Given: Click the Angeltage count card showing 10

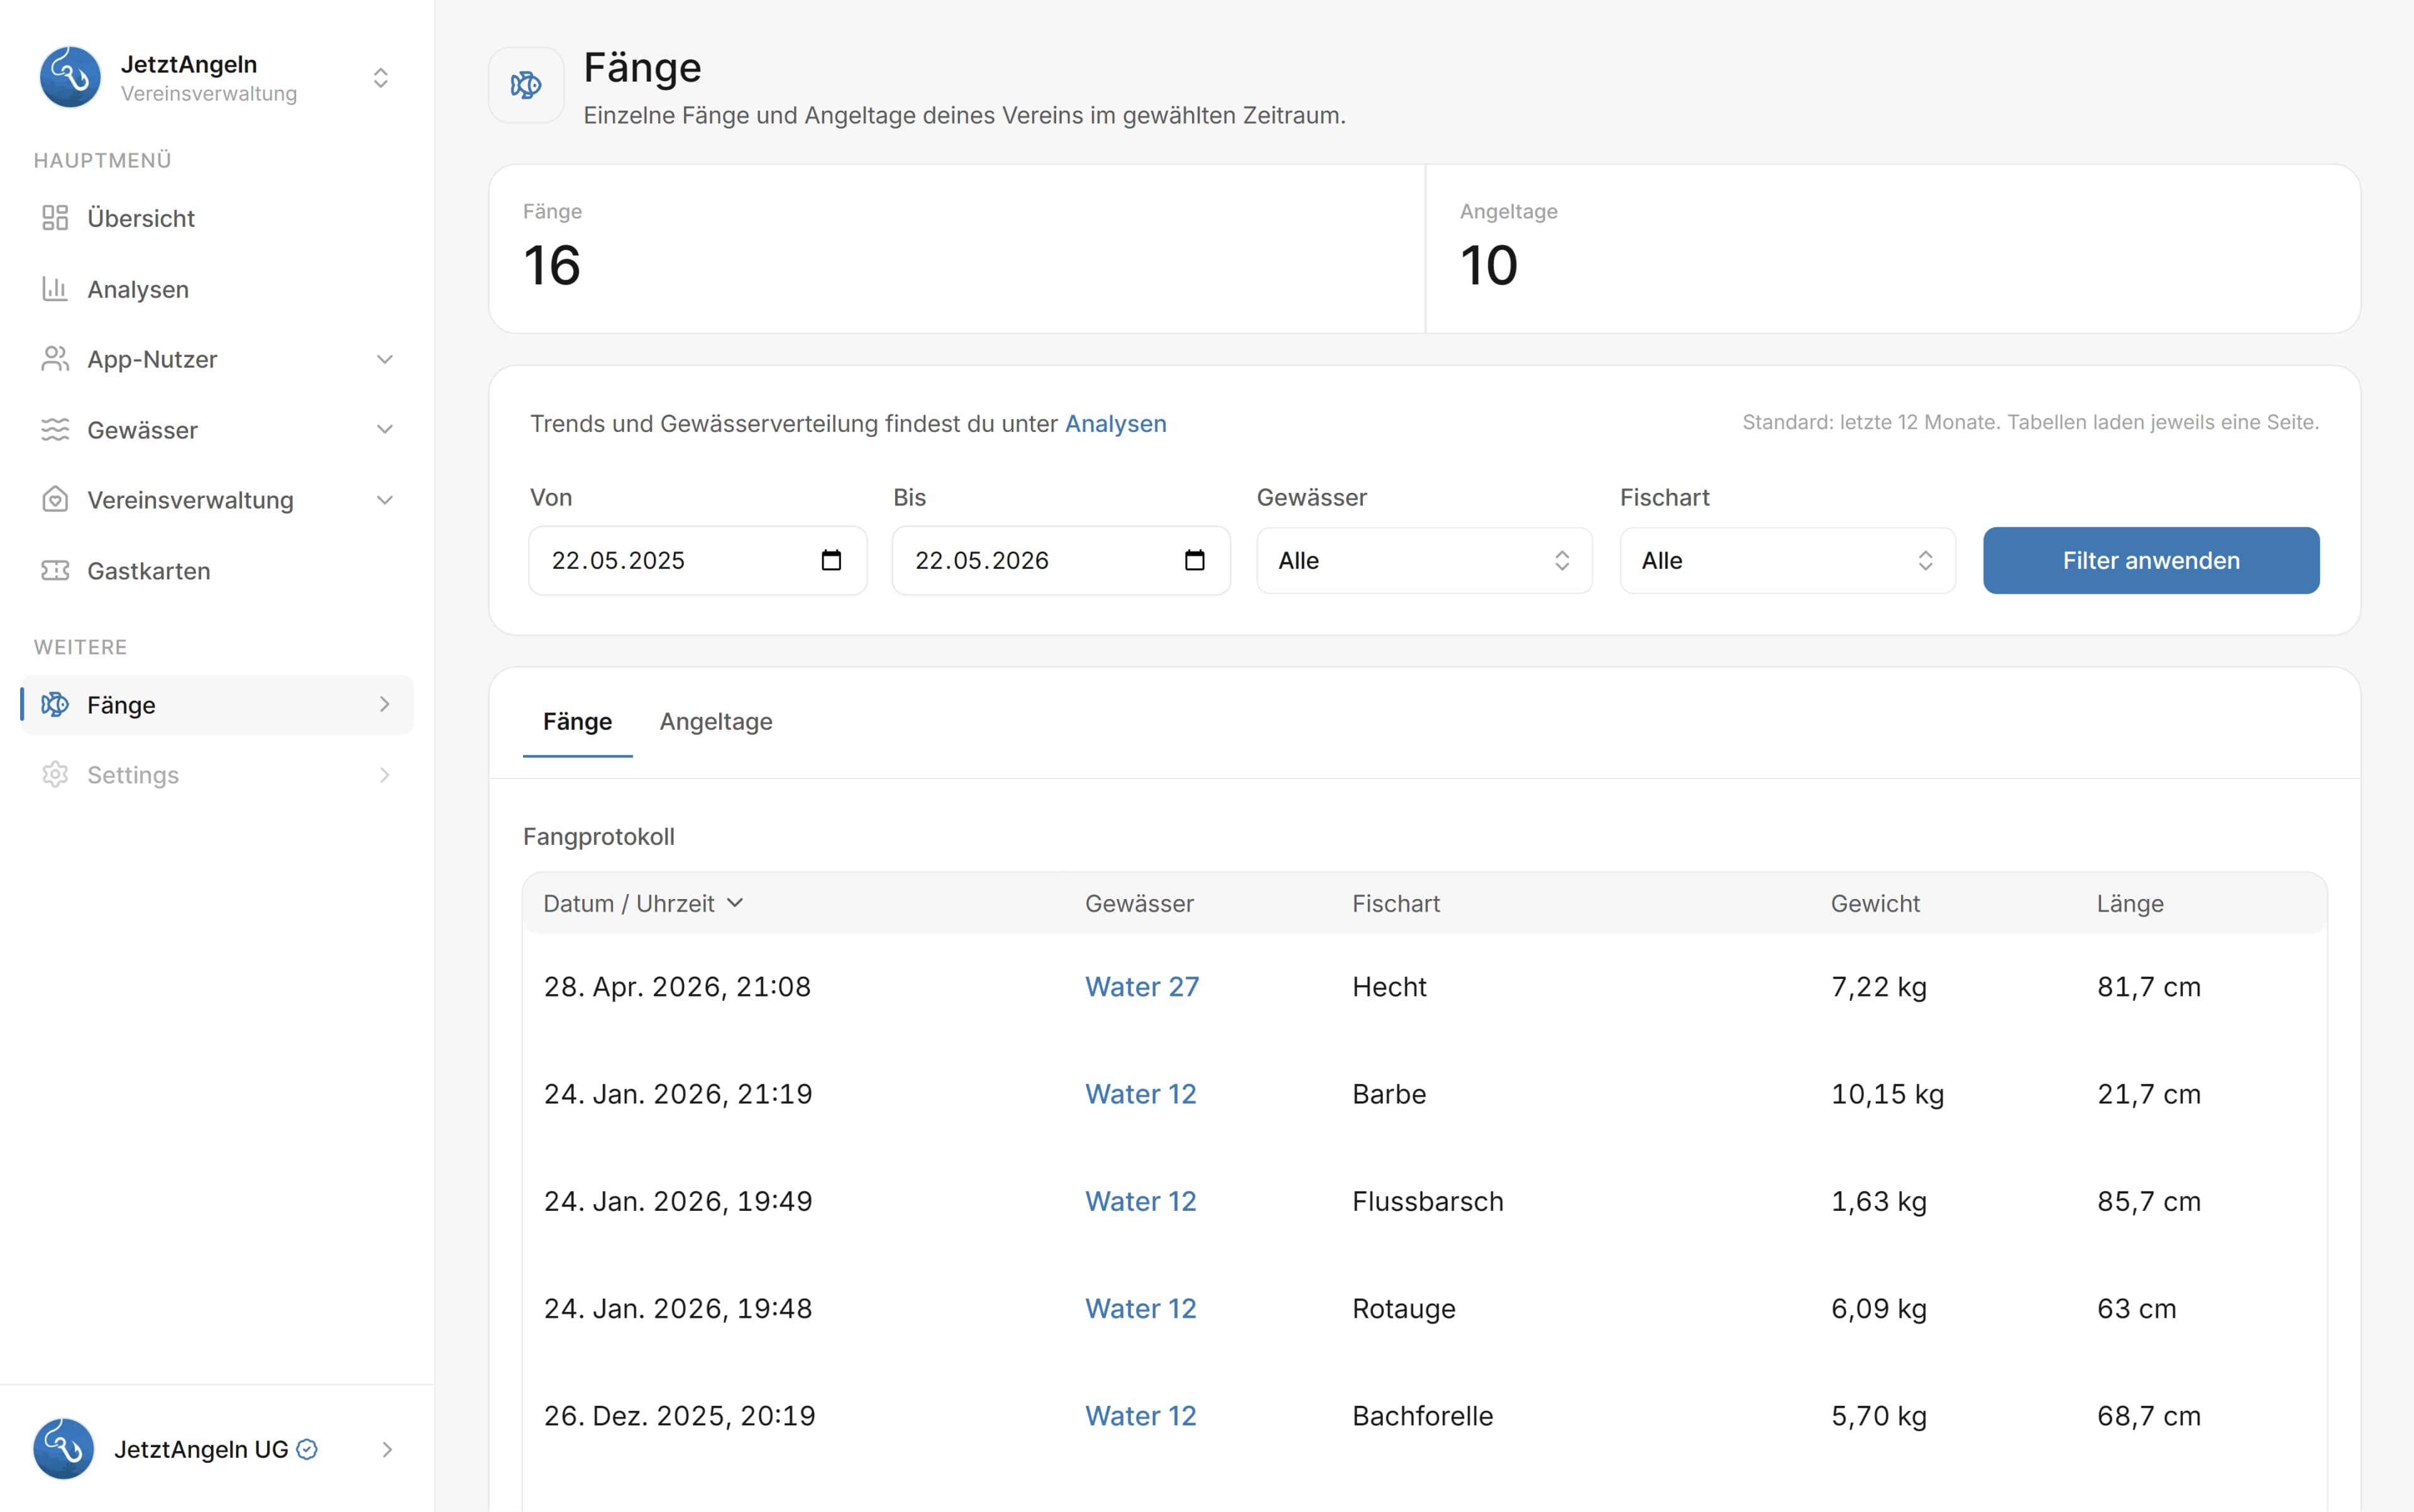Looking at the screenshot, I should (x=1893, y=249).
